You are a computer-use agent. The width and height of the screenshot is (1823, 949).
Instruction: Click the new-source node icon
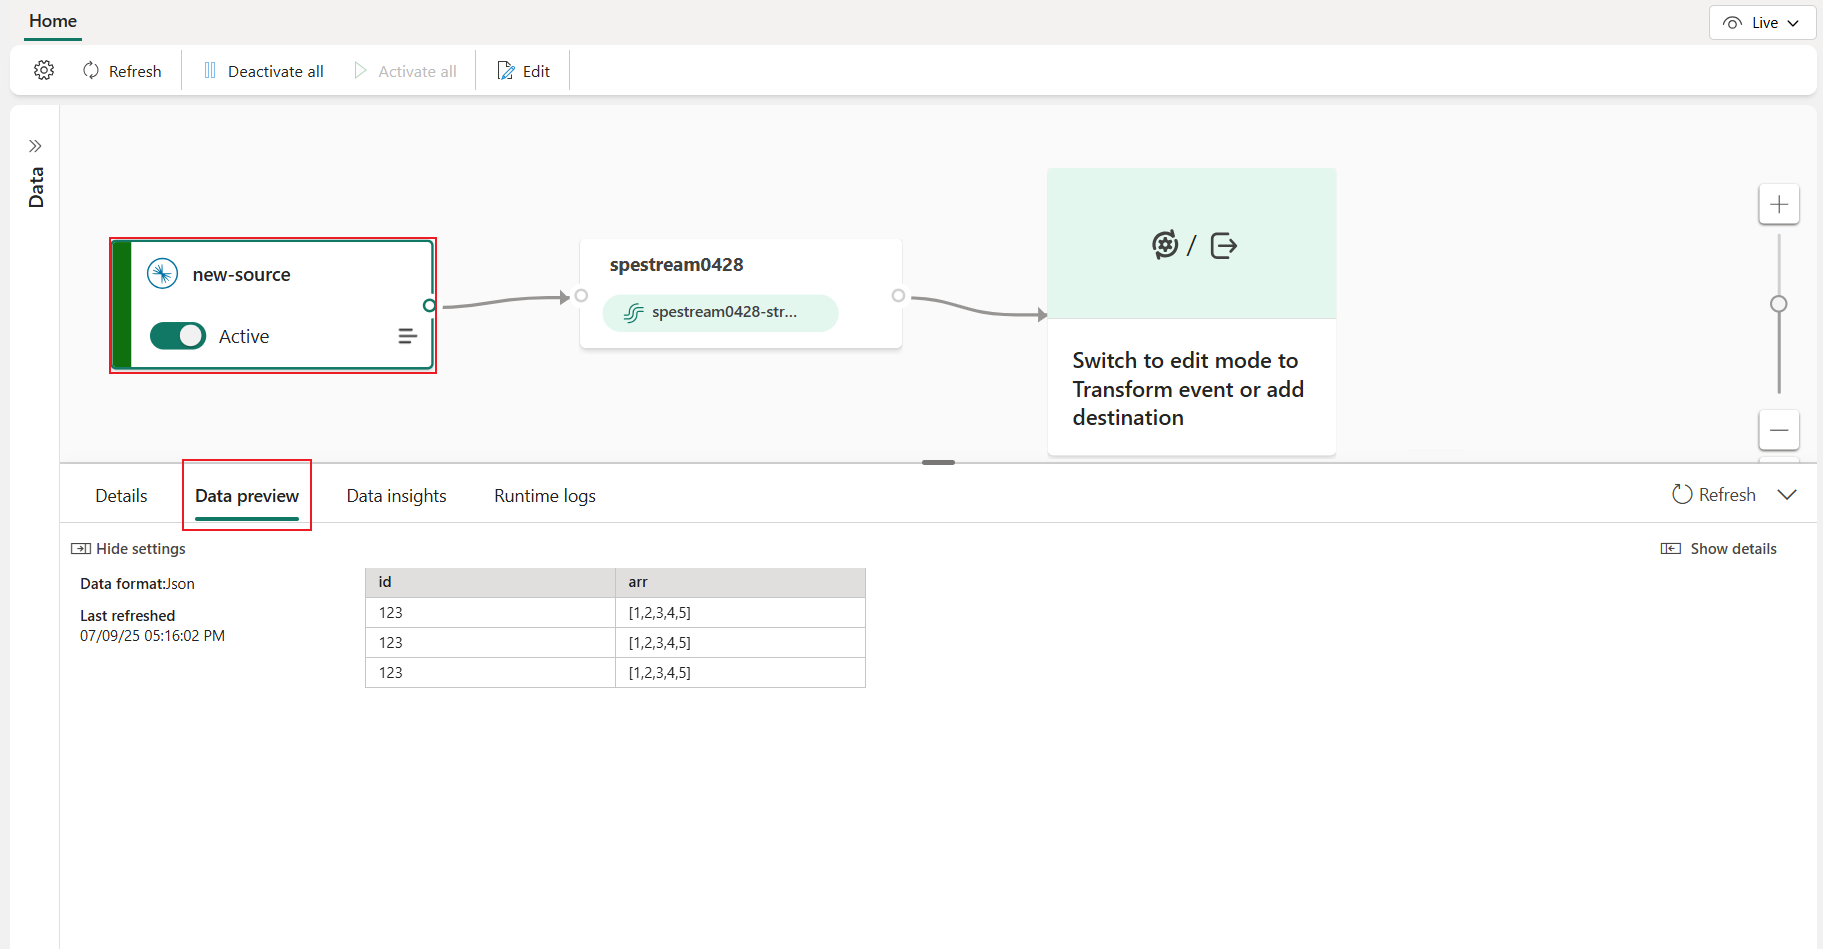162,274
